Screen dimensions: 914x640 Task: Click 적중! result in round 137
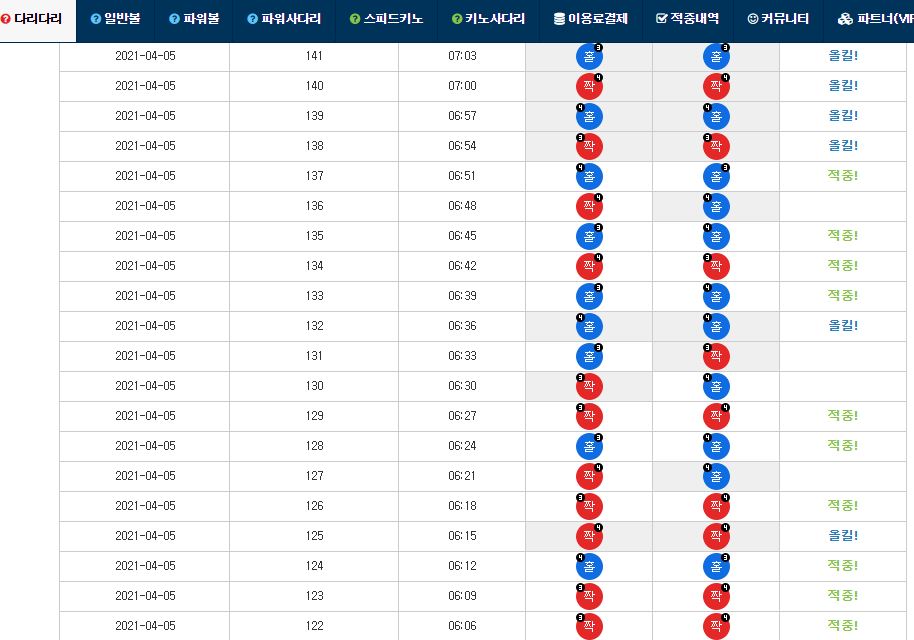pos(843,175)
